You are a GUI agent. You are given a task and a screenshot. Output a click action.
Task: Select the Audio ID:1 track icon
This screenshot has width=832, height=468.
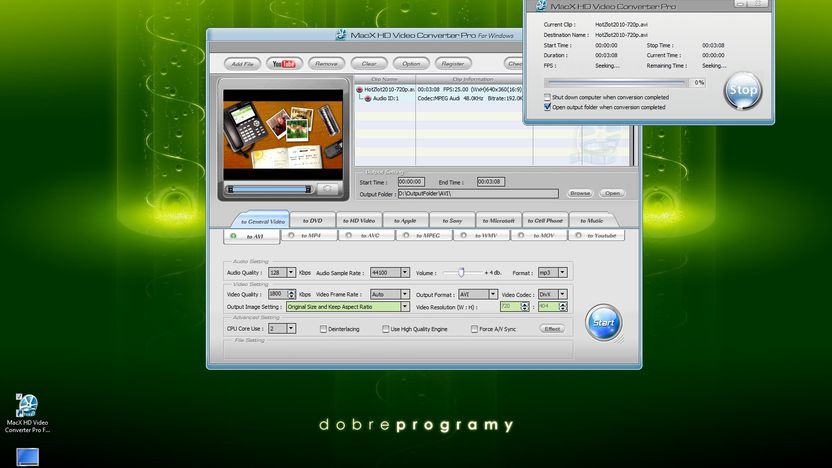coord(368,99)
